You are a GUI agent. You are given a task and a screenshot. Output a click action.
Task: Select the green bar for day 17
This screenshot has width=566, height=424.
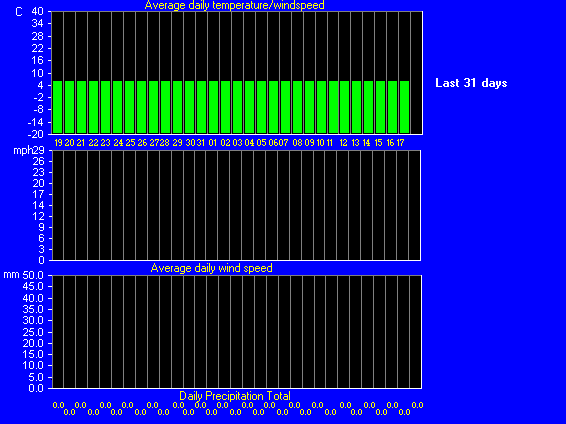click(x=404, y=107)
